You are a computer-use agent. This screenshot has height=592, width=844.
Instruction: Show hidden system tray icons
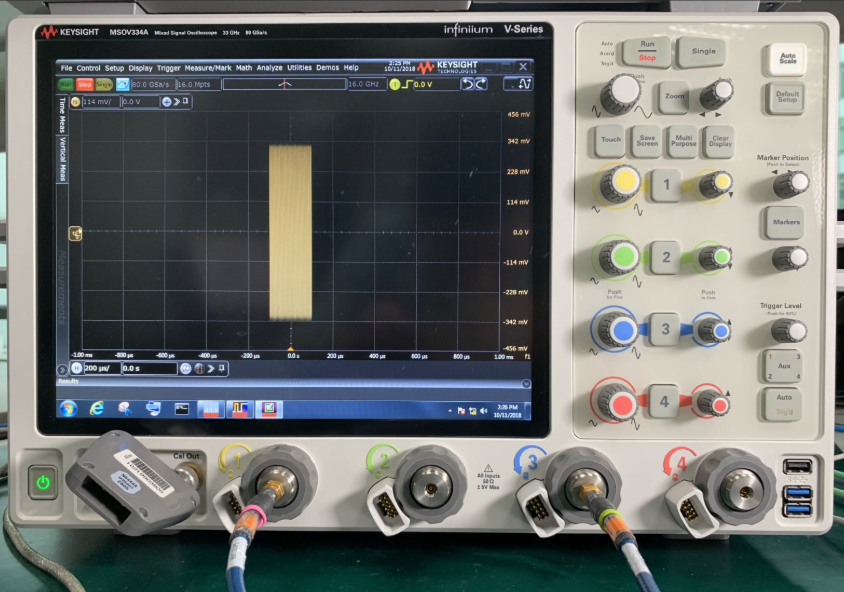click(448, 410)
